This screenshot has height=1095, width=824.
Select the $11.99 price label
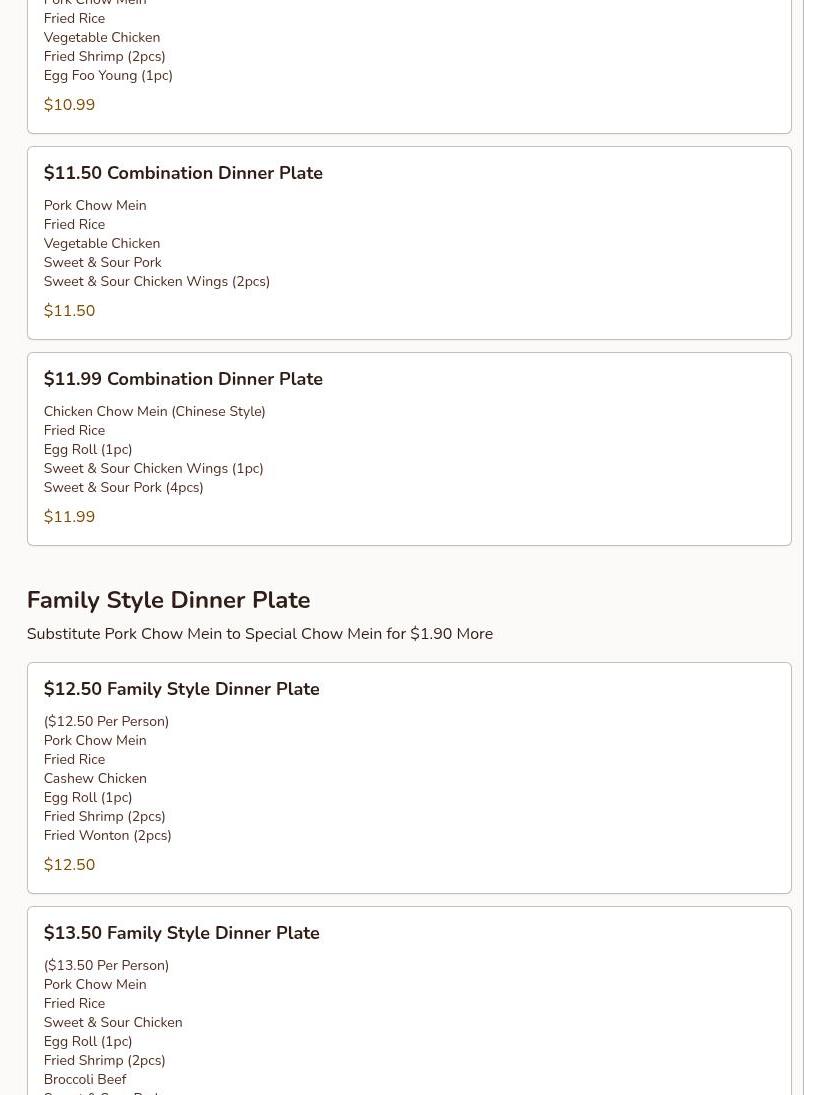(x=69, y=517)
